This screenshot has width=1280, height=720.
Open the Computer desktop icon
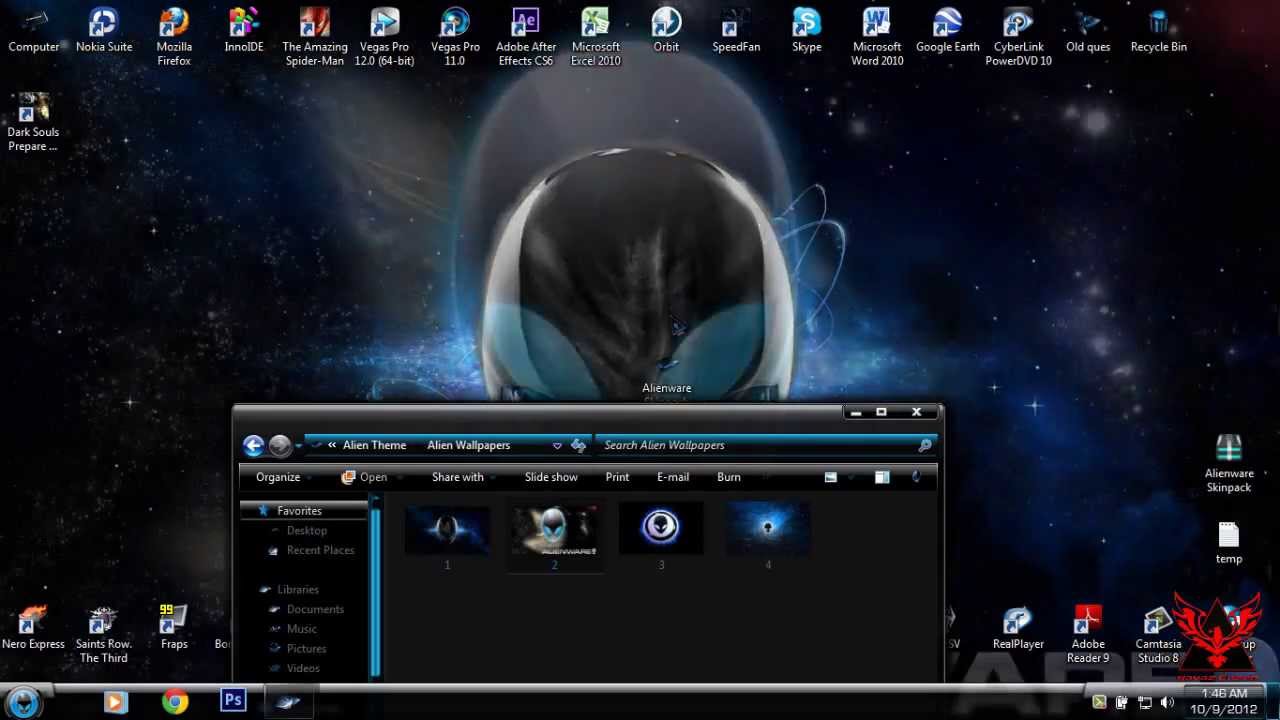tap(34, 30)
